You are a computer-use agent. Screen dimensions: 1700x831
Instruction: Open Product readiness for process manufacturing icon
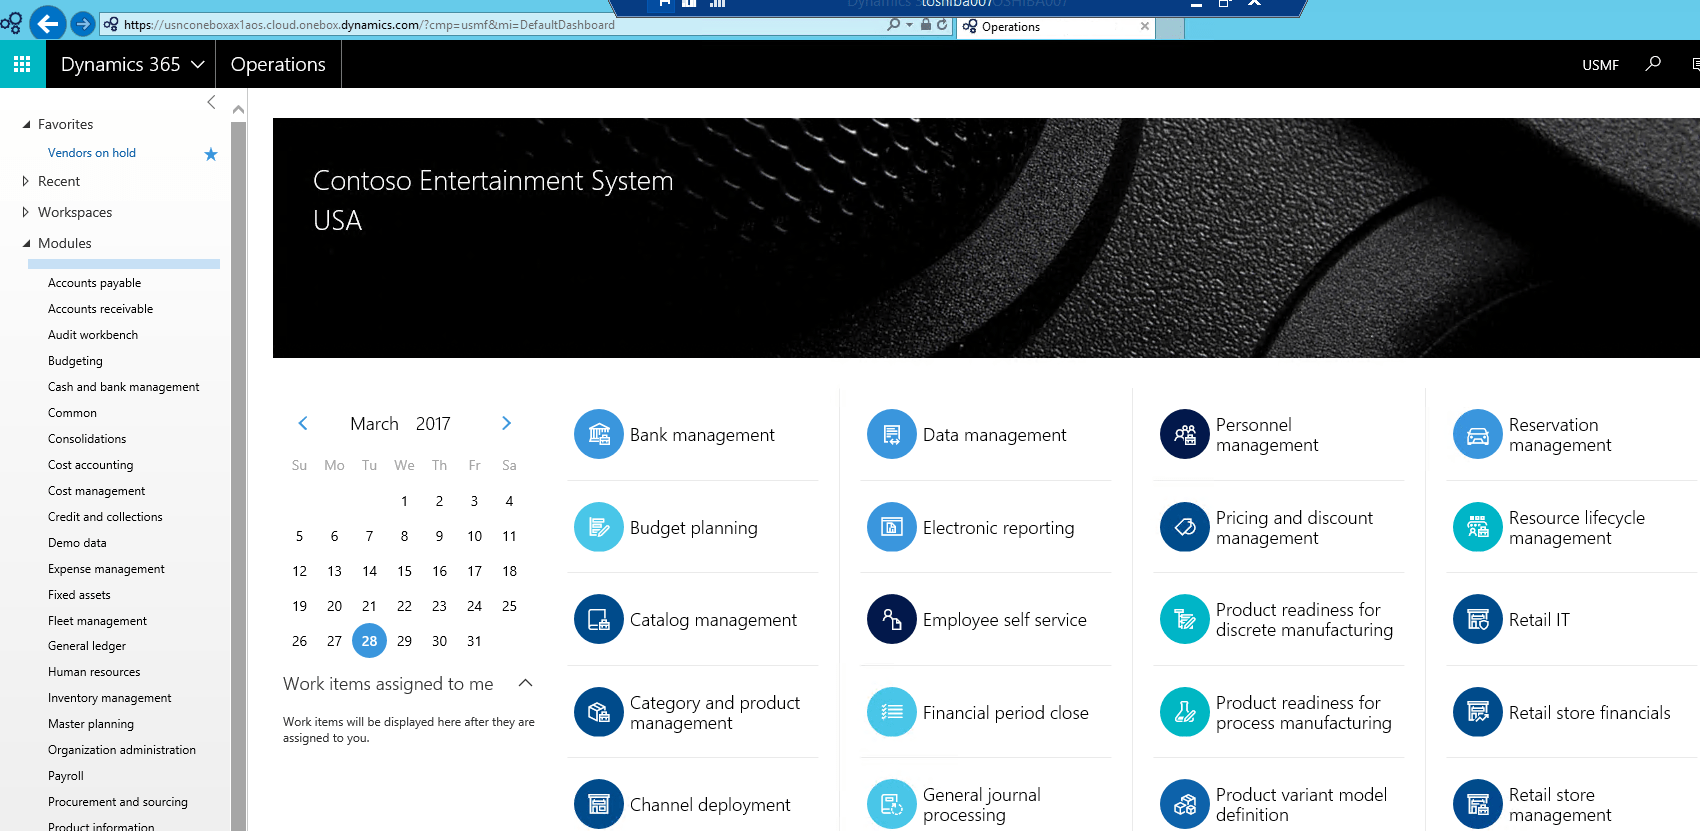tap(1185, 712)
